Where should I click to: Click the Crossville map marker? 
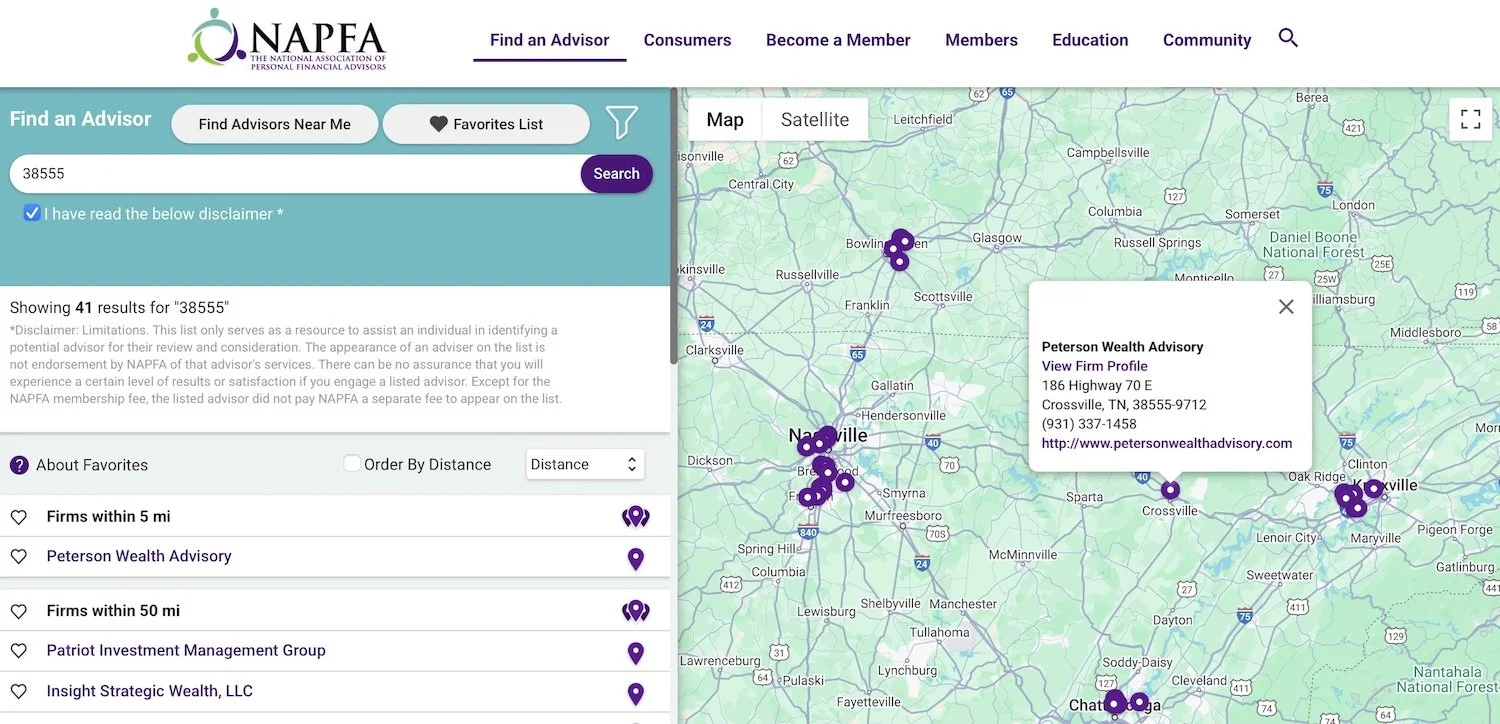[1170, 490]
